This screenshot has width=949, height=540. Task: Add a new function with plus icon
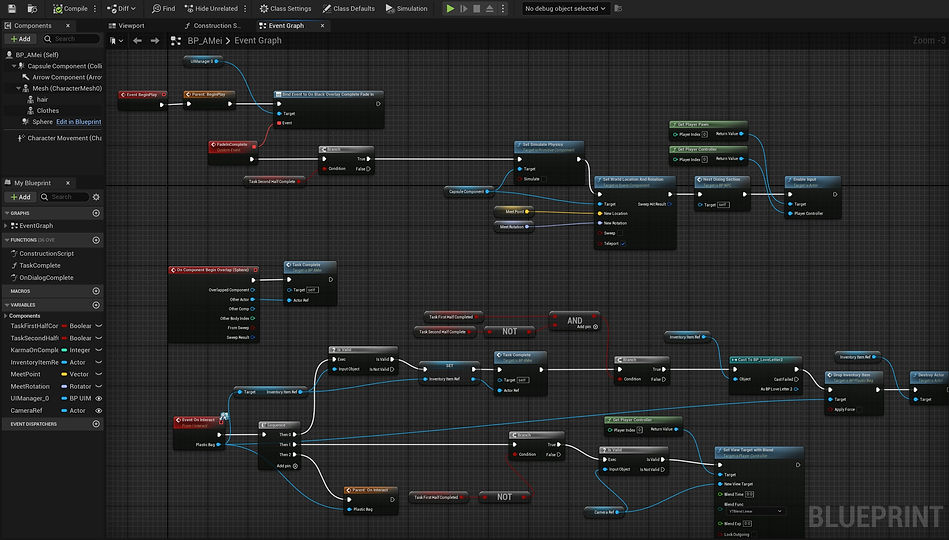click(96, 240)
